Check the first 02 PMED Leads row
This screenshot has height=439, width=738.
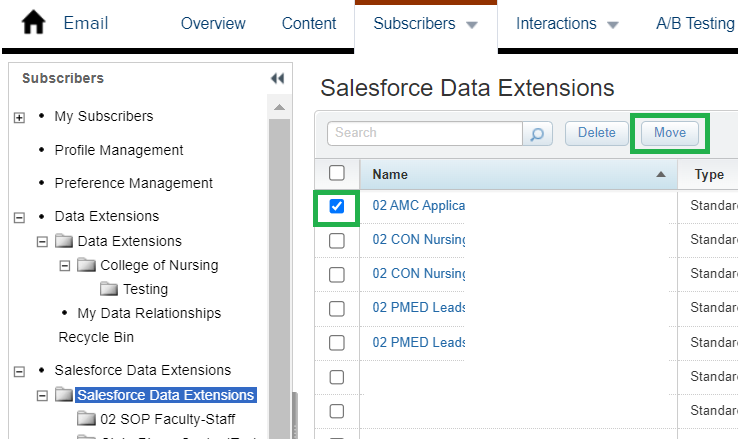337,309
